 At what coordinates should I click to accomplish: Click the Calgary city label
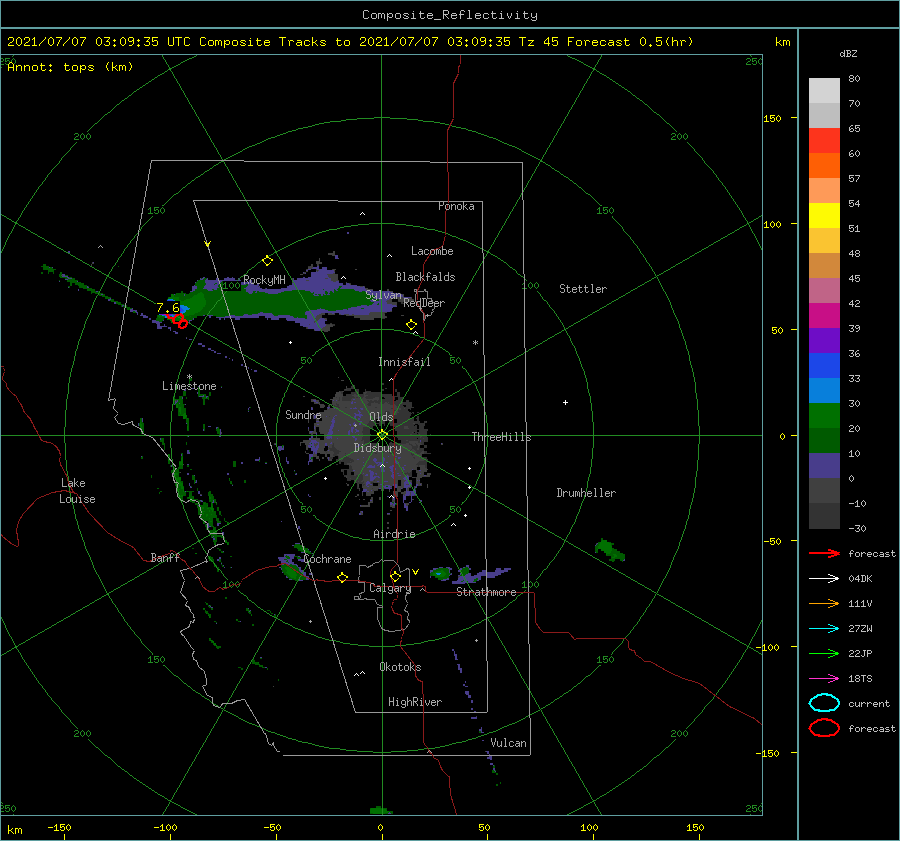(x=390, y=588)
